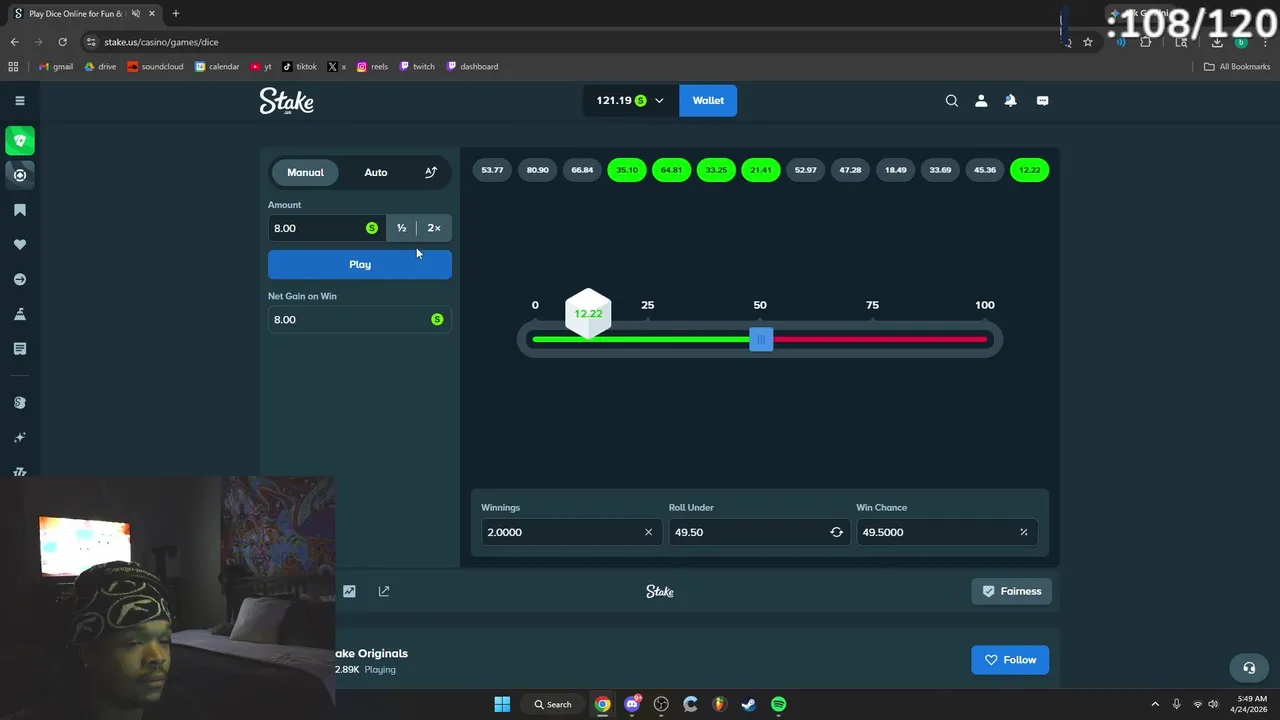
Task: Click the taskbar Search box
Action: (553, 704)
